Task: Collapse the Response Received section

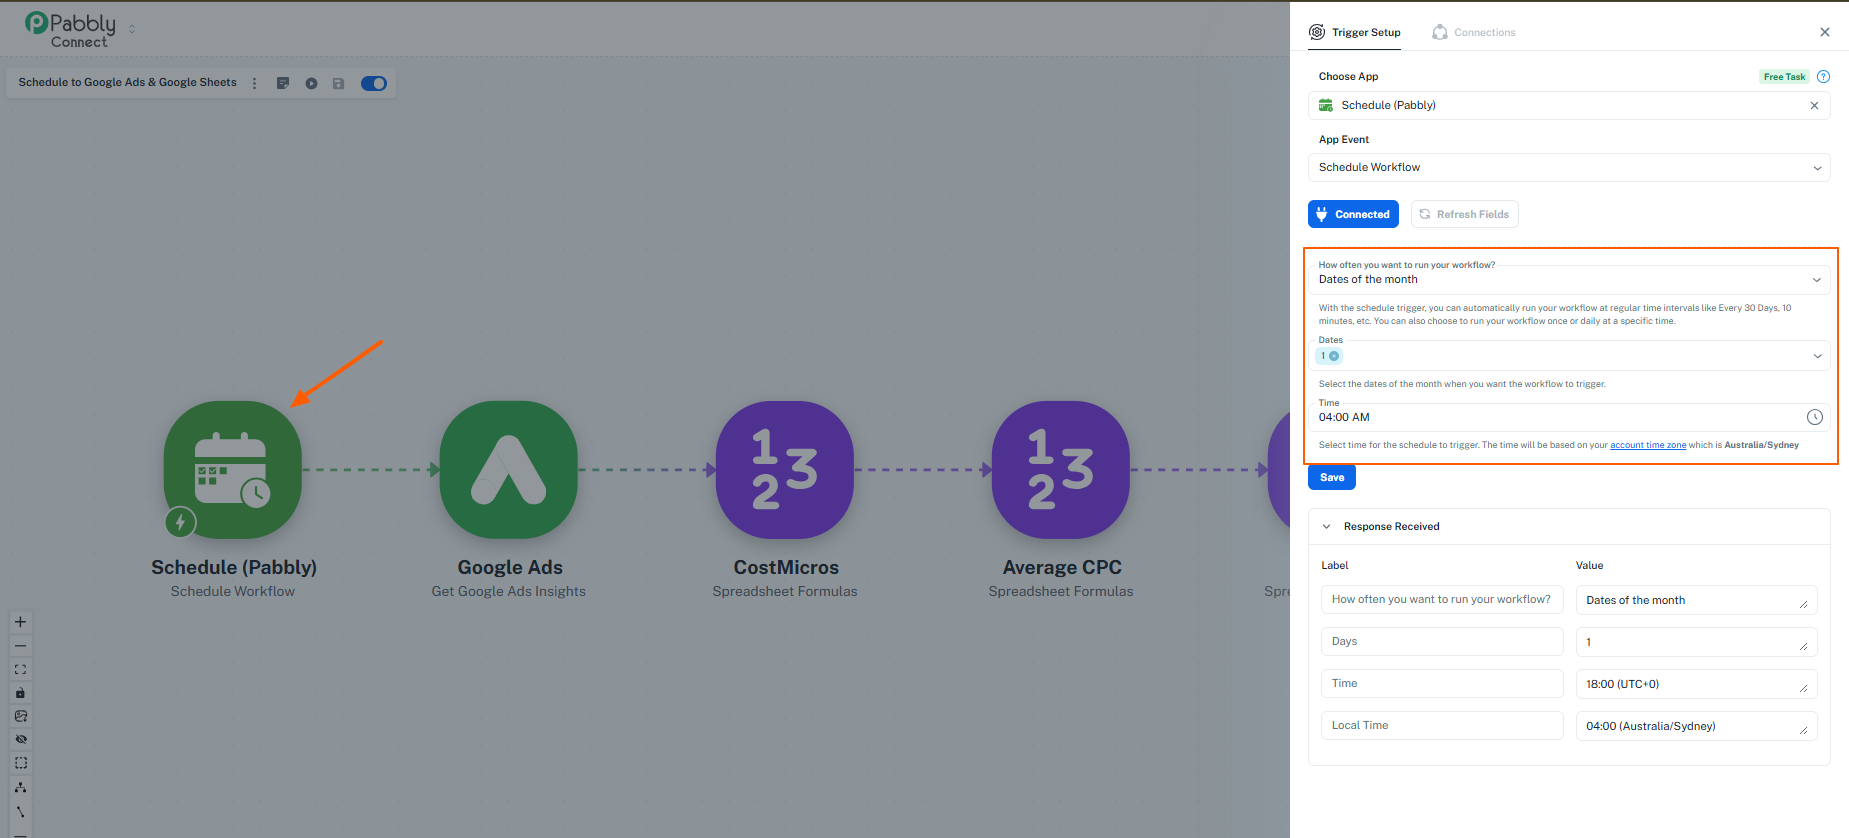Action: pyautogui.click(x=1327, y=526)
